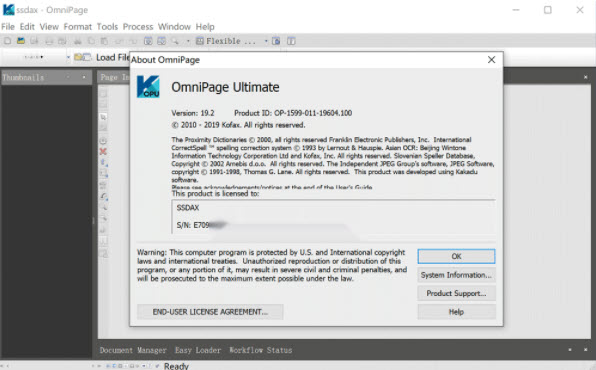Click the OmniPage icon in the title bar
Viewport: 596px width, 370px height.
pyautogui.click(x=8, y=10)
